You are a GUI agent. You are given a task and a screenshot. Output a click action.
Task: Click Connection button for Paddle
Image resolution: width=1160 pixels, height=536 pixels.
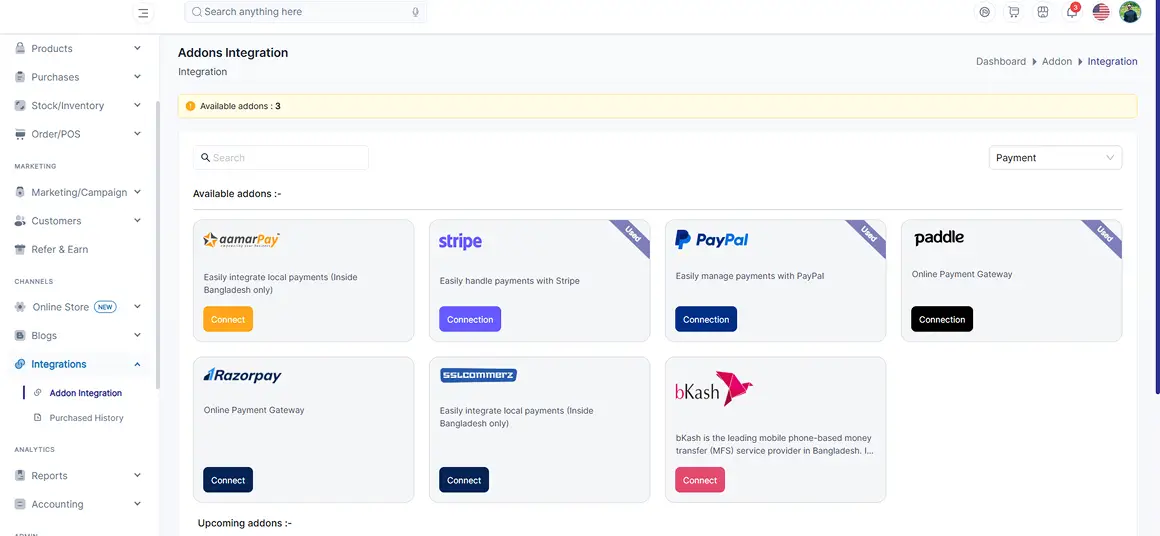click(942, 319)
